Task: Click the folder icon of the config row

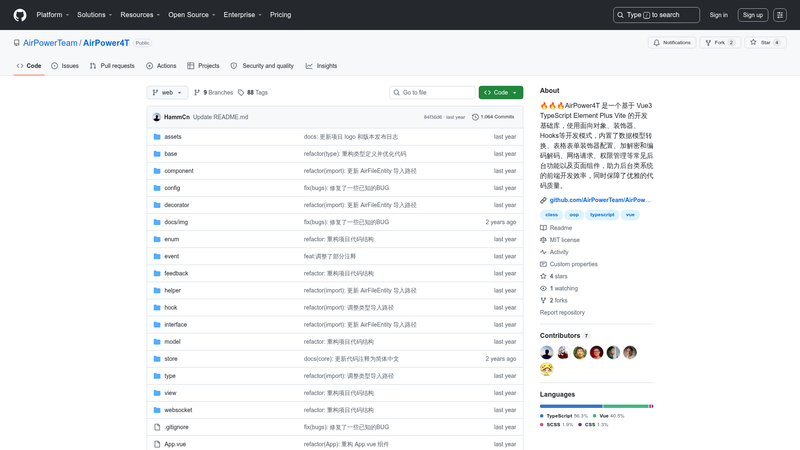Action: pyautogui.click(x=157, y=188)
